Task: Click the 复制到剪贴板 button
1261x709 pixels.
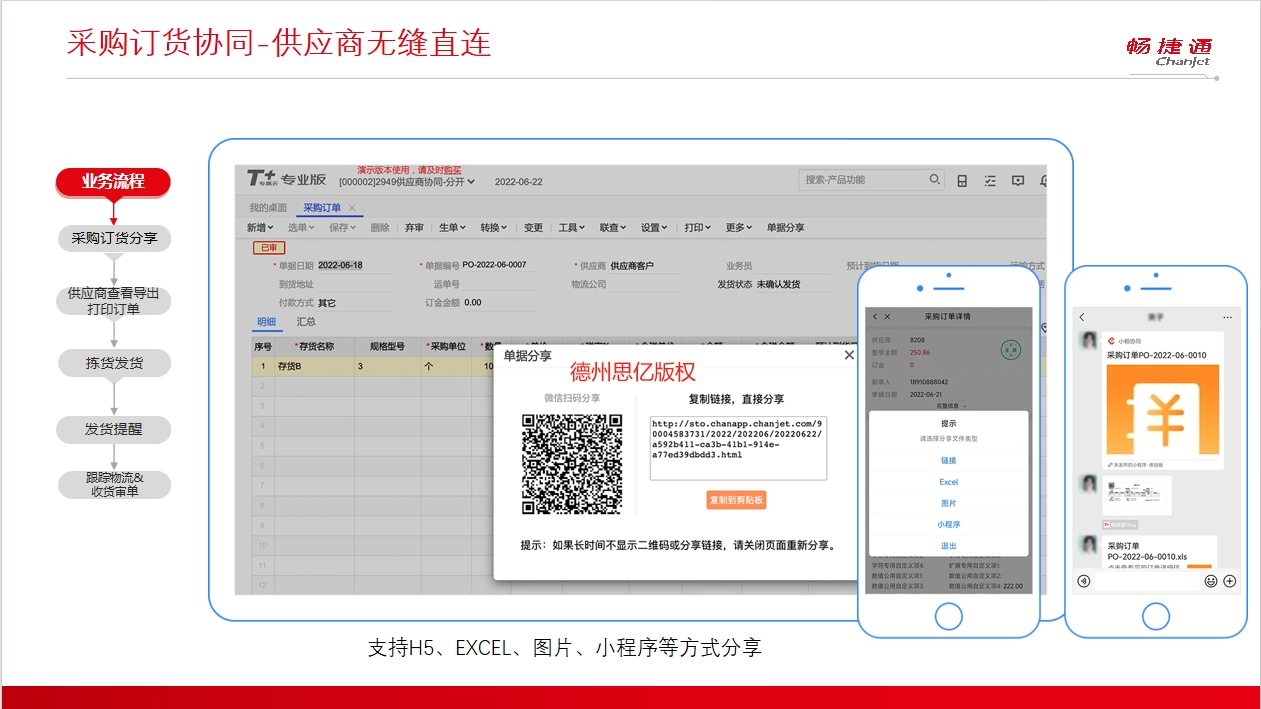Action: pos(736,499)
